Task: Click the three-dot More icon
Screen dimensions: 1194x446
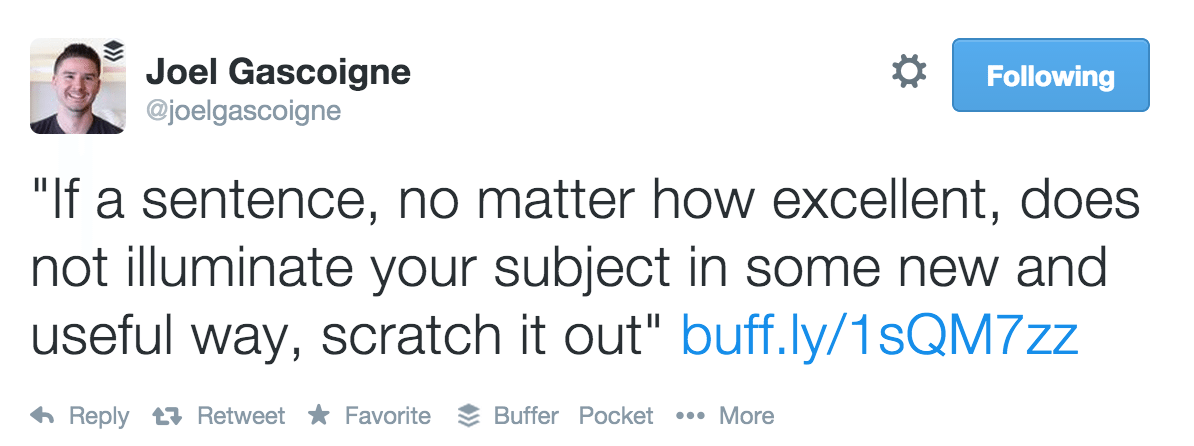Action: click(x=690, y=416)
